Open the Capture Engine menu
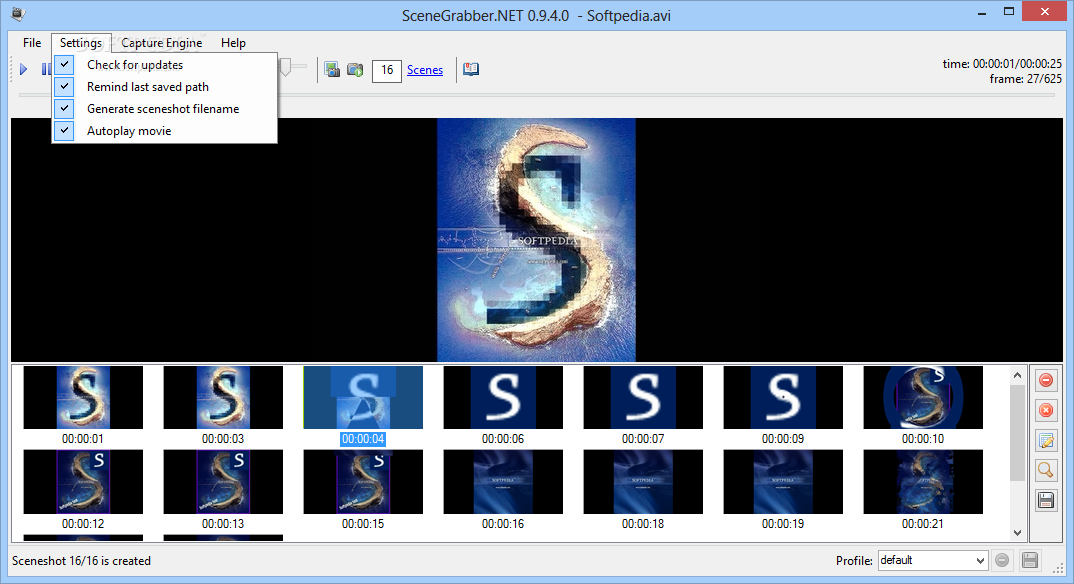The width and height of the screenshot is (1074, 584). (x=162, y=42)
